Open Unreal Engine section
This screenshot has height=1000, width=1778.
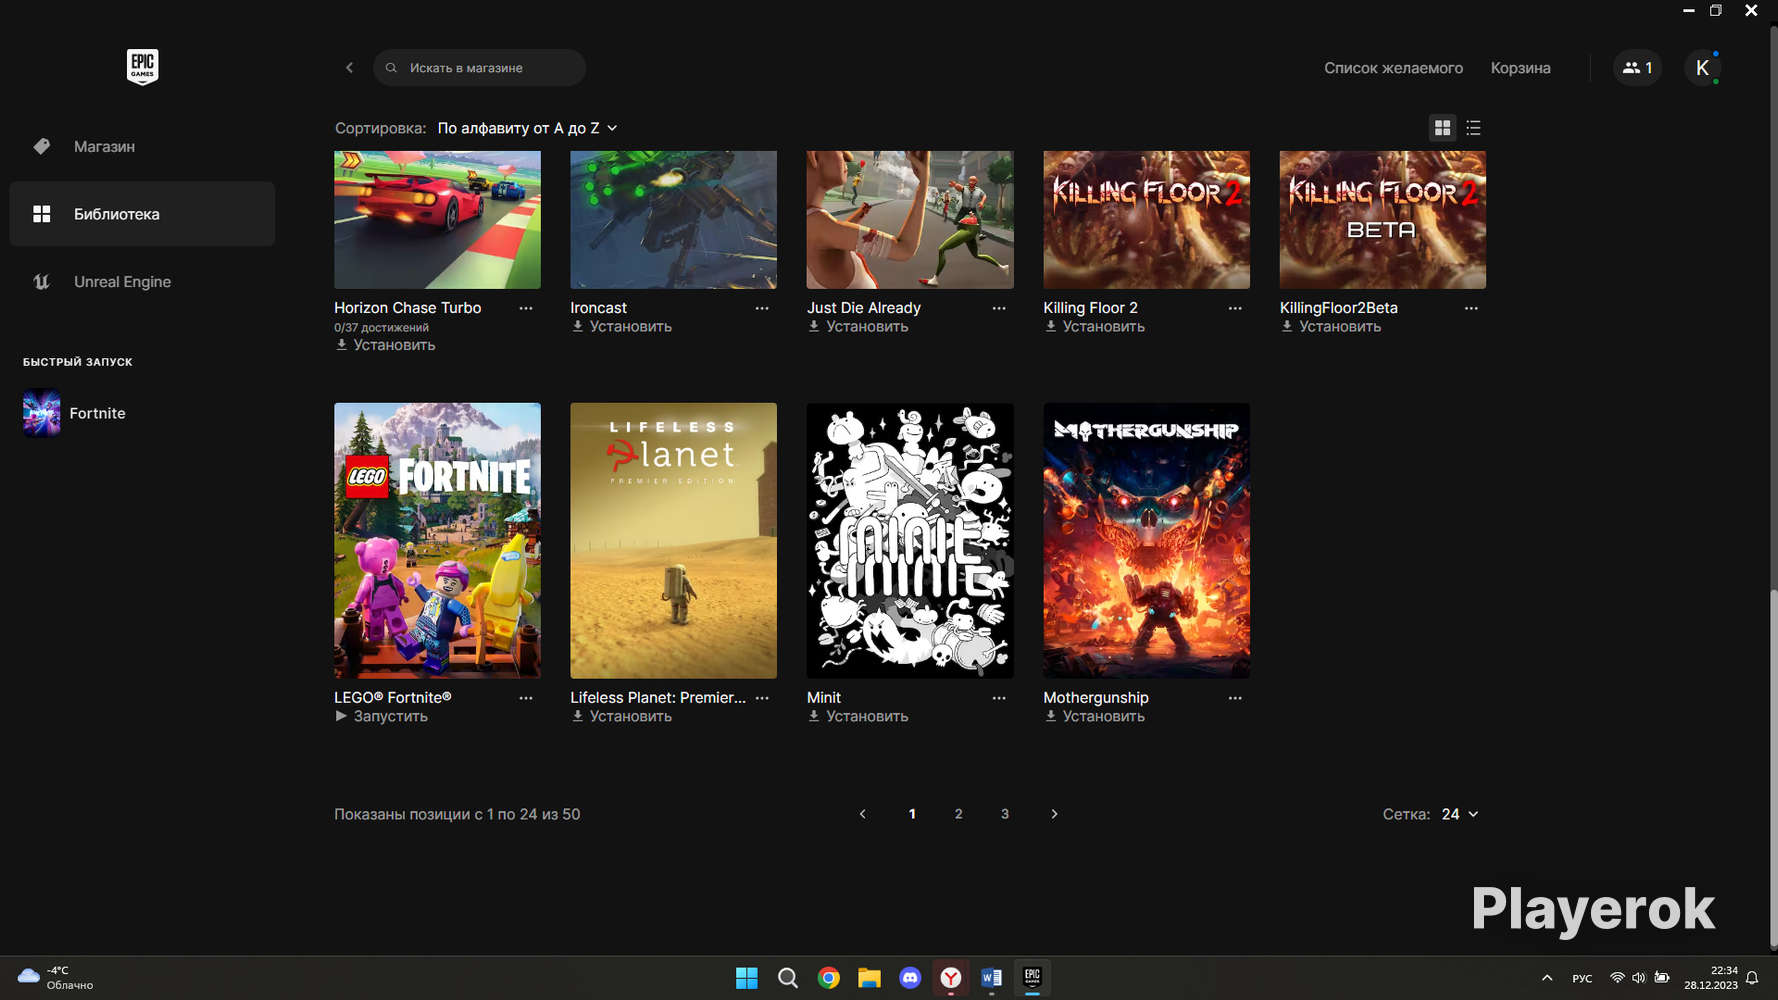pyautogui.click(x=142, y=282)
